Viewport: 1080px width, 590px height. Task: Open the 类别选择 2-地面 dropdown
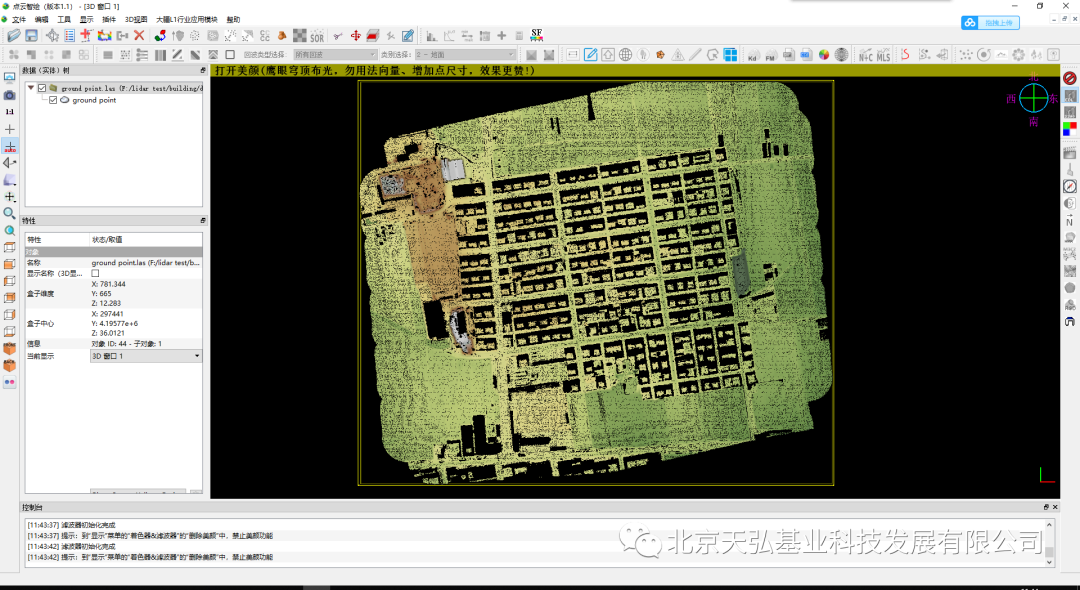465,54
